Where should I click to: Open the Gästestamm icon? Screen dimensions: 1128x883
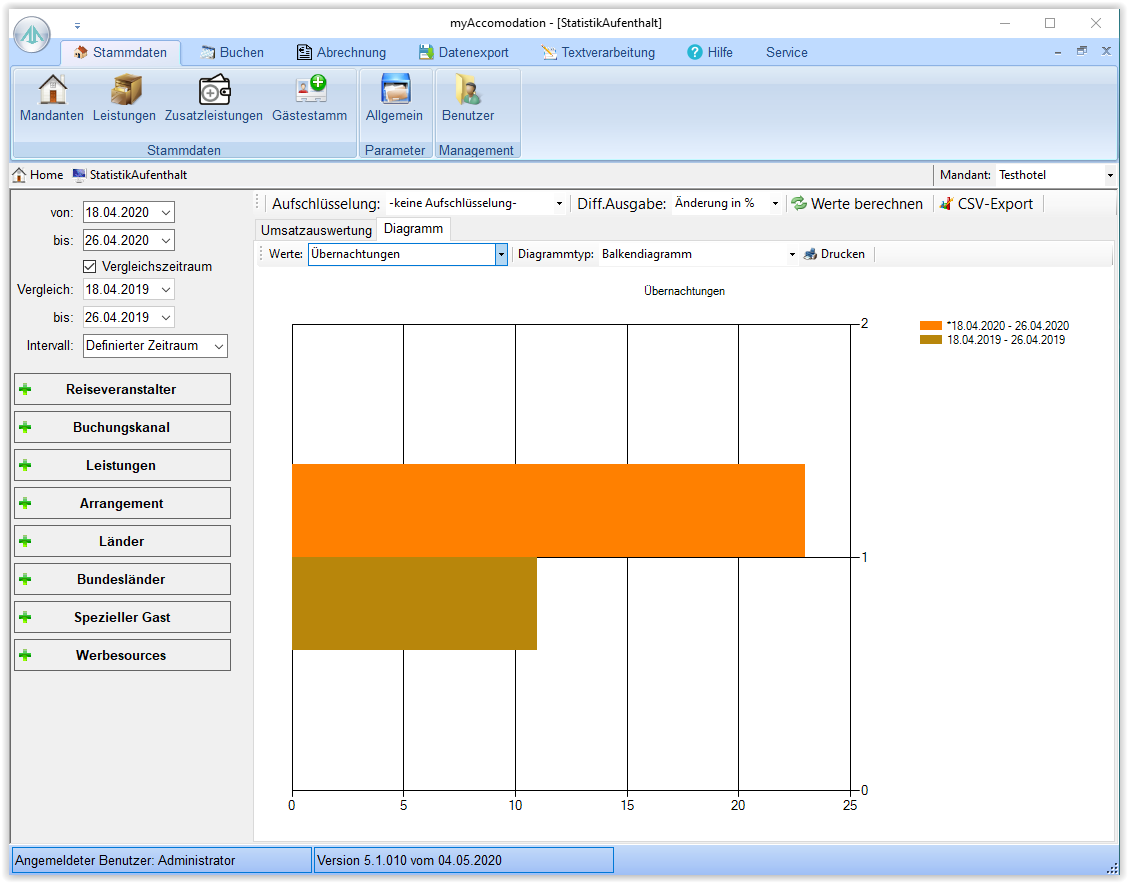tap(310, 90)
